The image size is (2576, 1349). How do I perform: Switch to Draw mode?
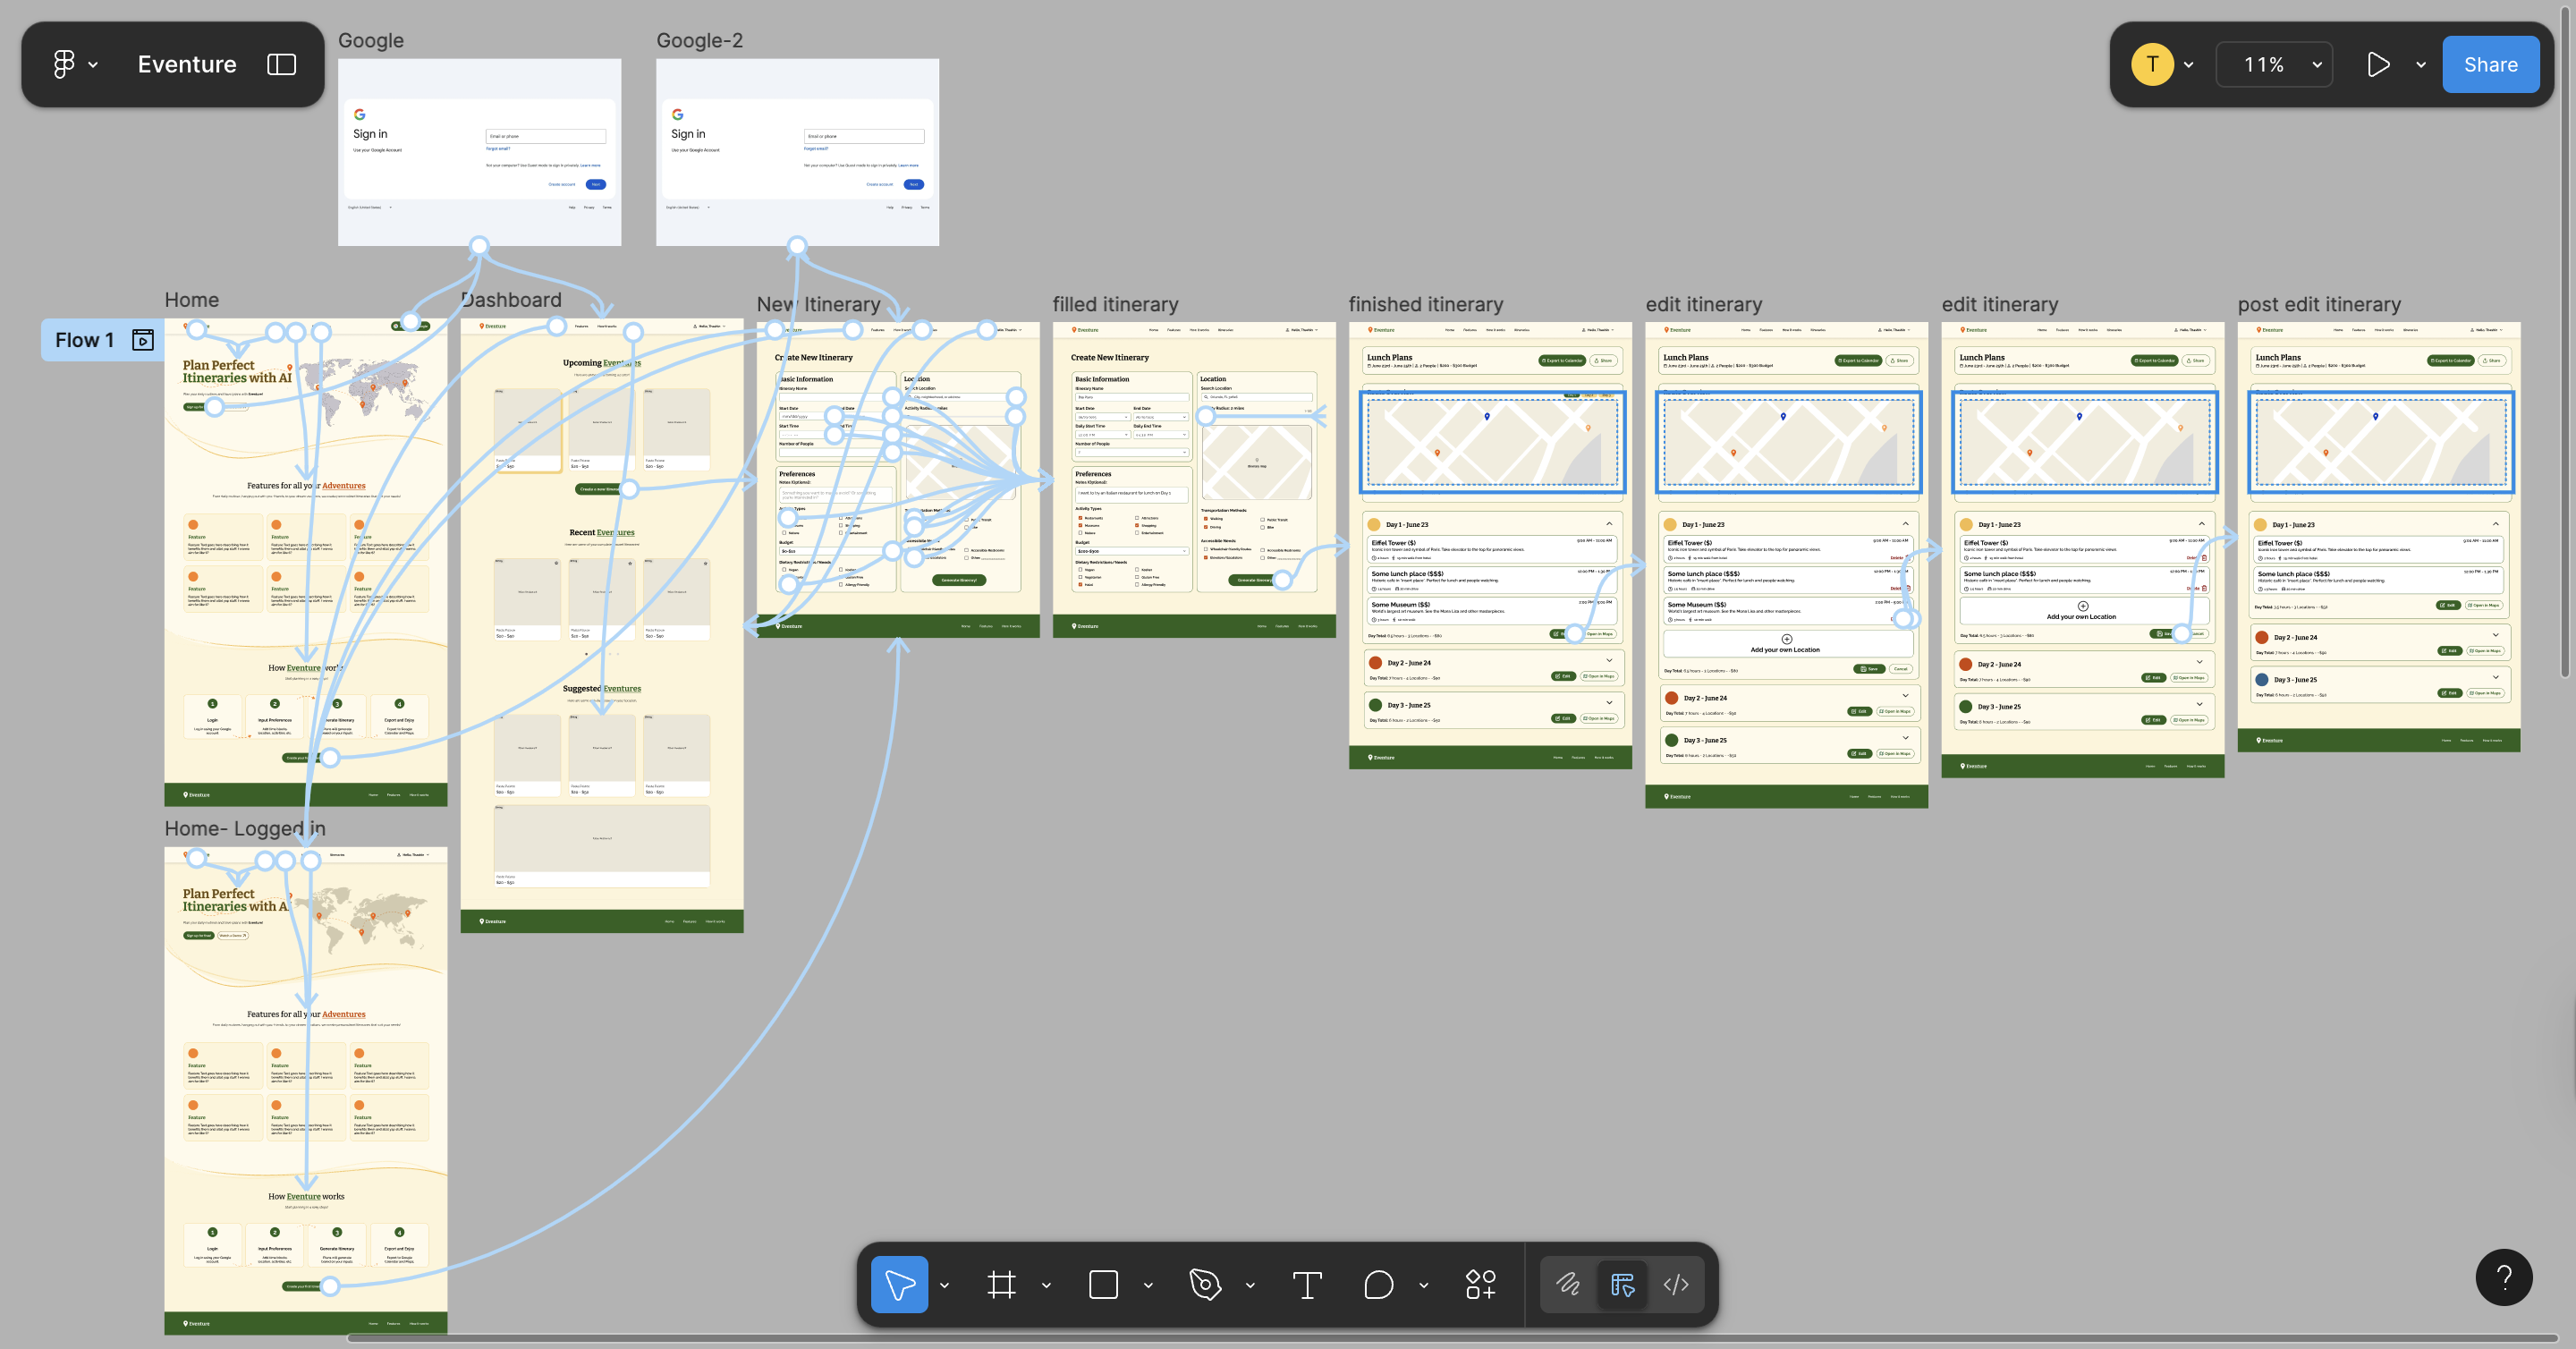tap(1567, 1284)
